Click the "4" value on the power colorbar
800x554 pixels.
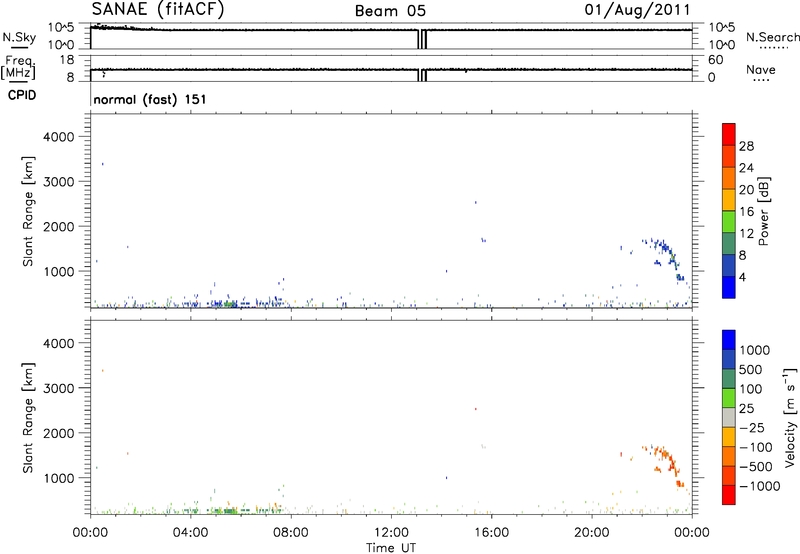(x=742, y=277)
